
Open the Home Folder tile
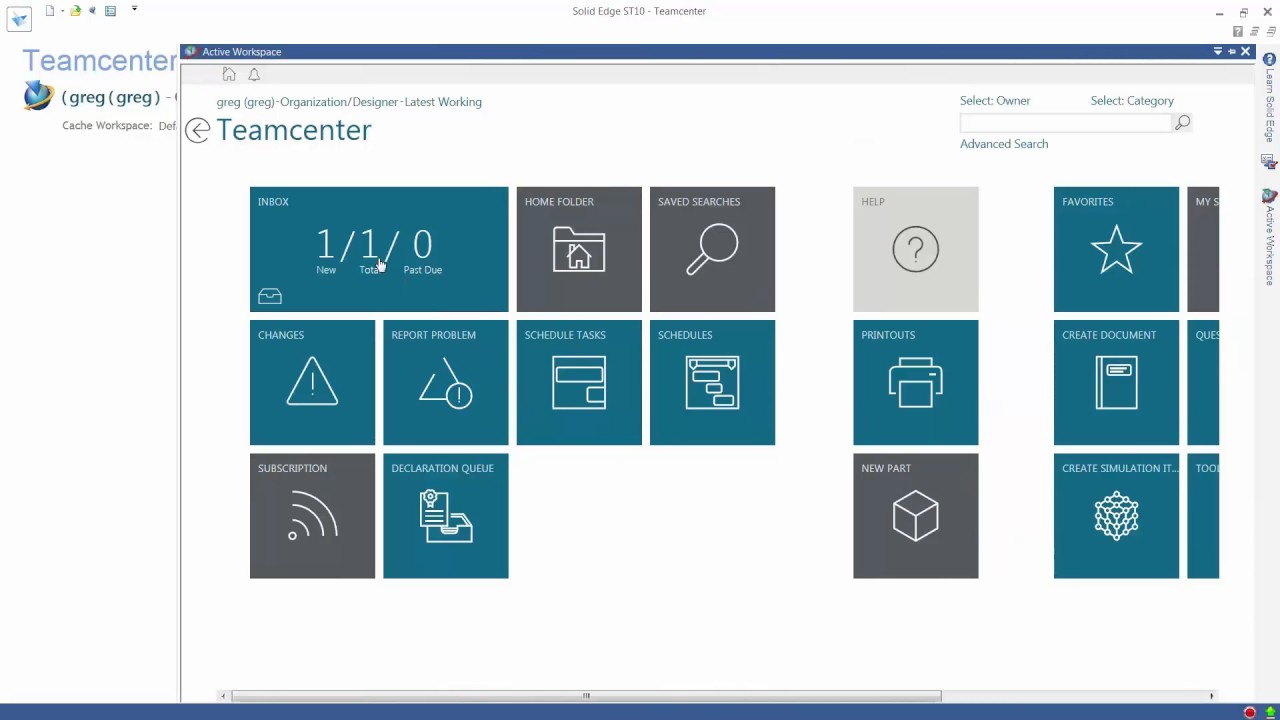pos(579,249)
